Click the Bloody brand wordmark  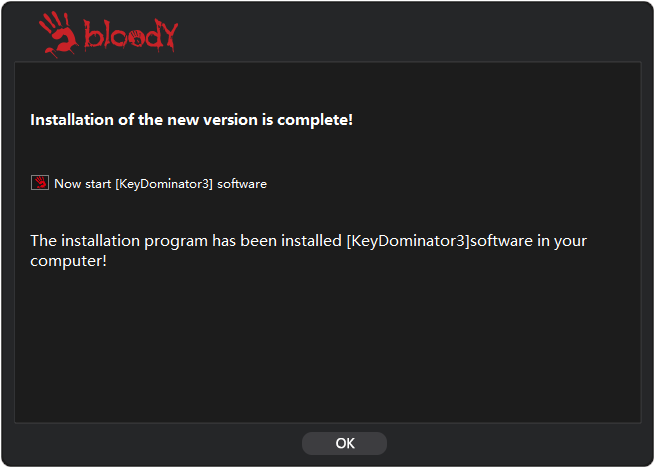[x=130, y=35]
